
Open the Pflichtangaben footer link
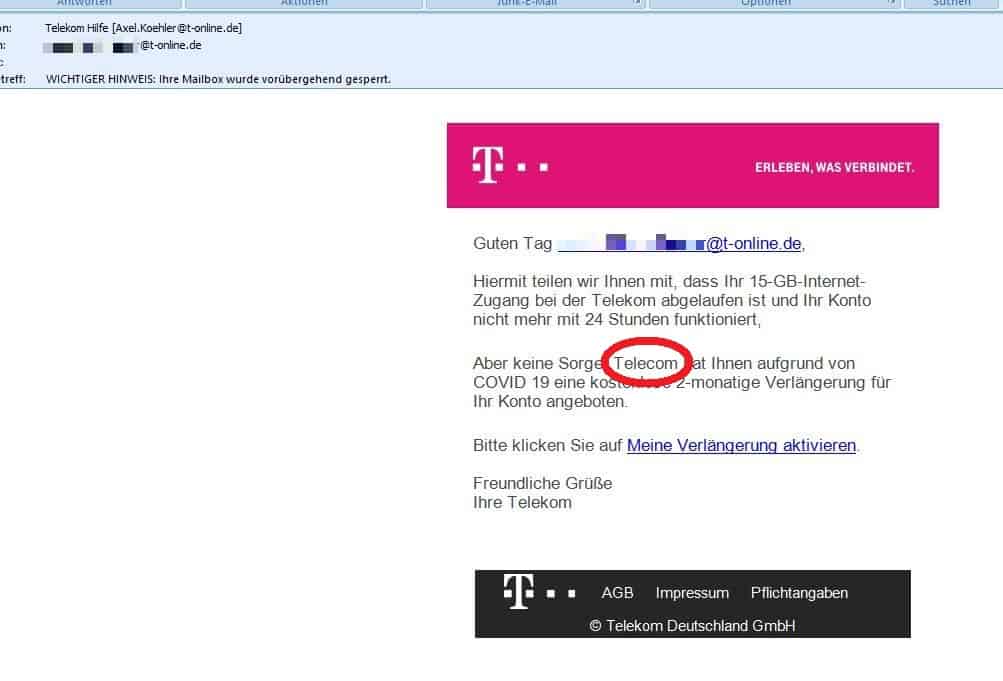[x=799, y=593]
